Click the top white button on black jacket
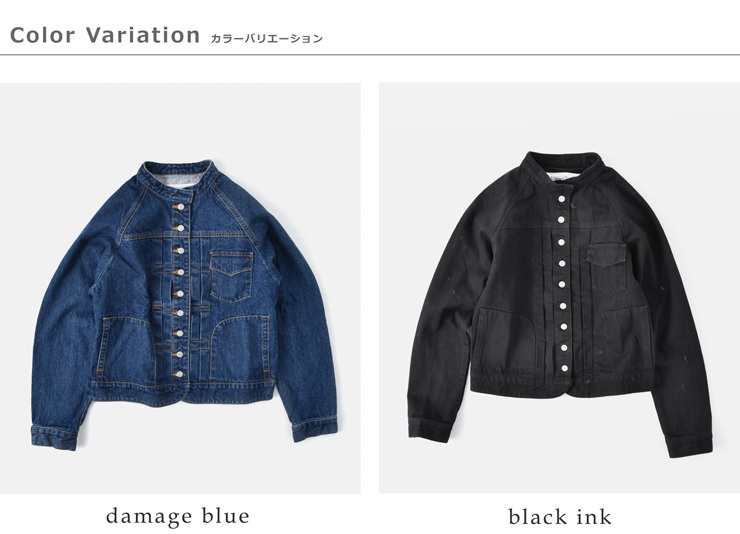The width and height of the screenshot is (740, 534). coord(562,199)
